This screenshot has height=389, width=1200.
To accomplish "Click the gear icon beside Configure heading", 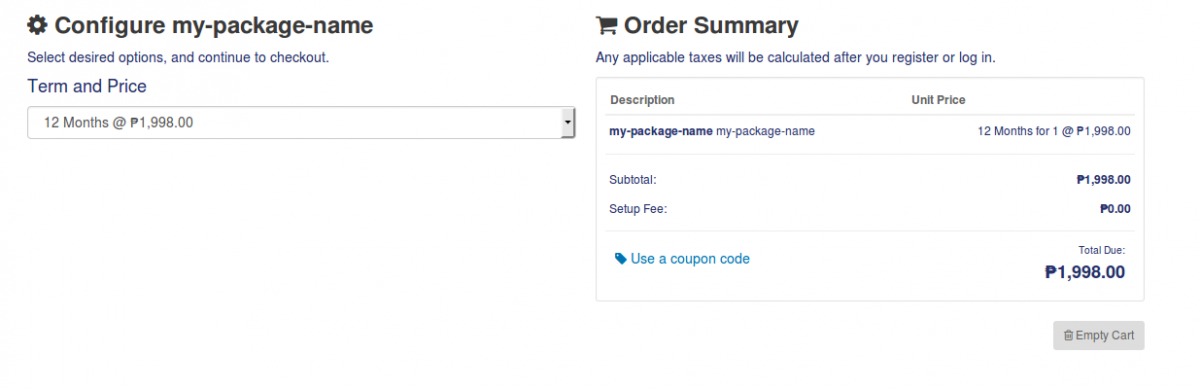I will (x=37, y=25).
